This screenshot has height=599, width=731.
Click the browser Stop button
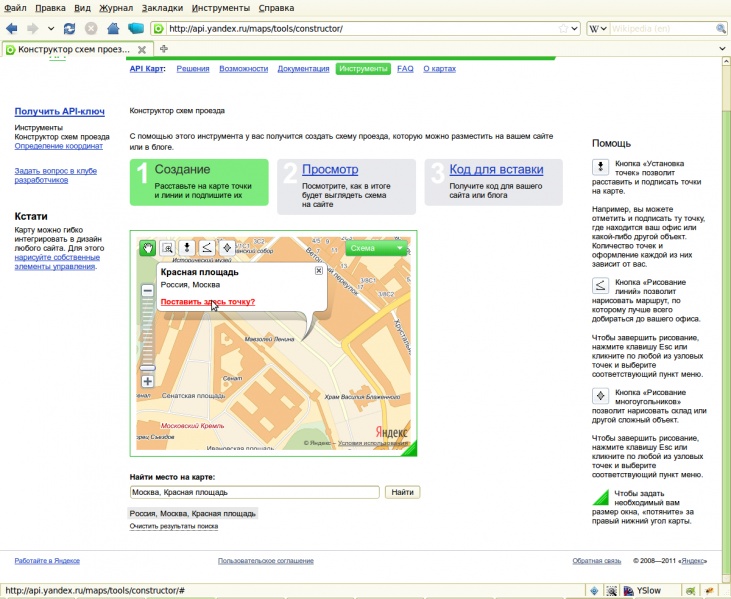(x=91, y=28)
